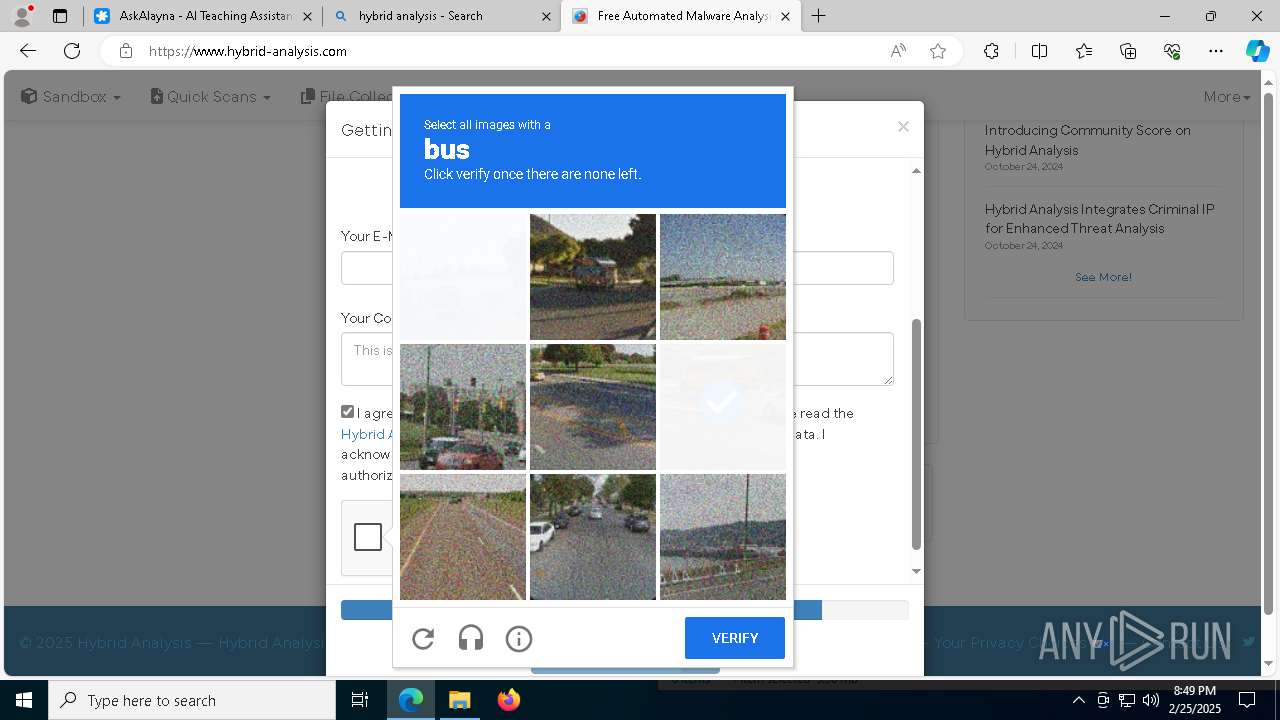Click the dialog scrollbar thumb

(916, 434)
